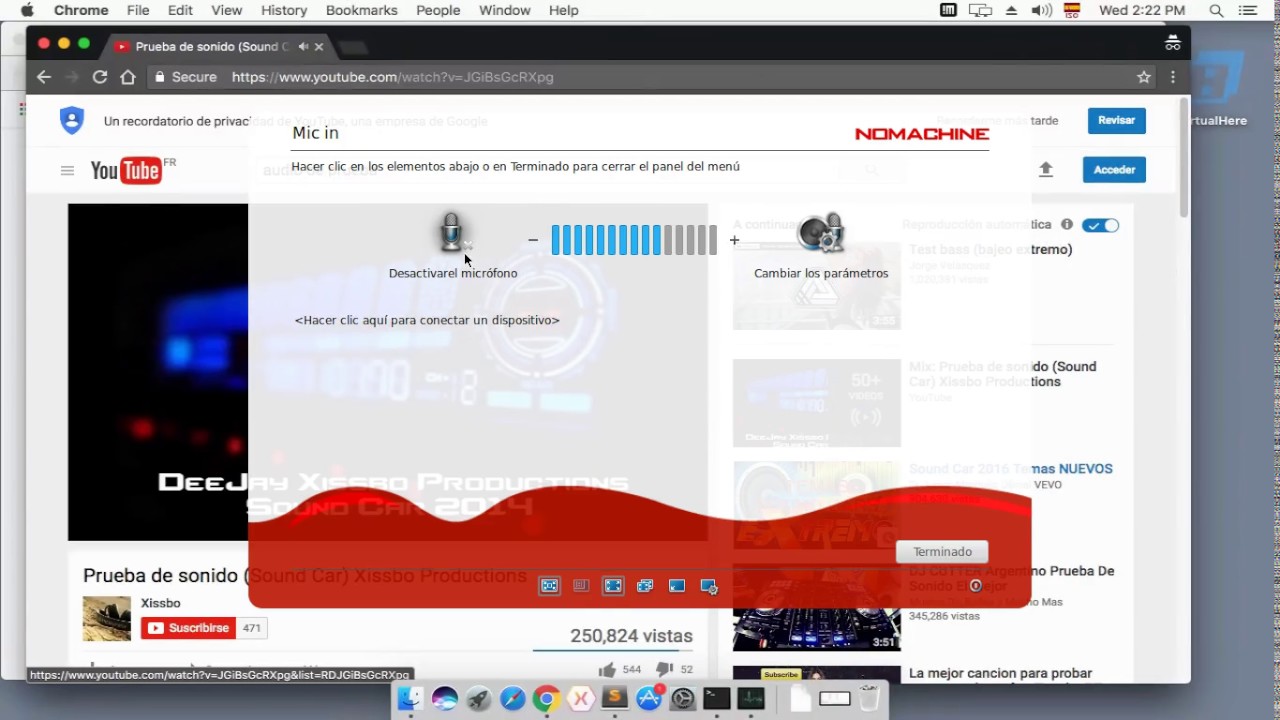Select NoMachine fit-to-window display icon
The width and height of the screenshot is (1280, 720).
tap(549, 586)
